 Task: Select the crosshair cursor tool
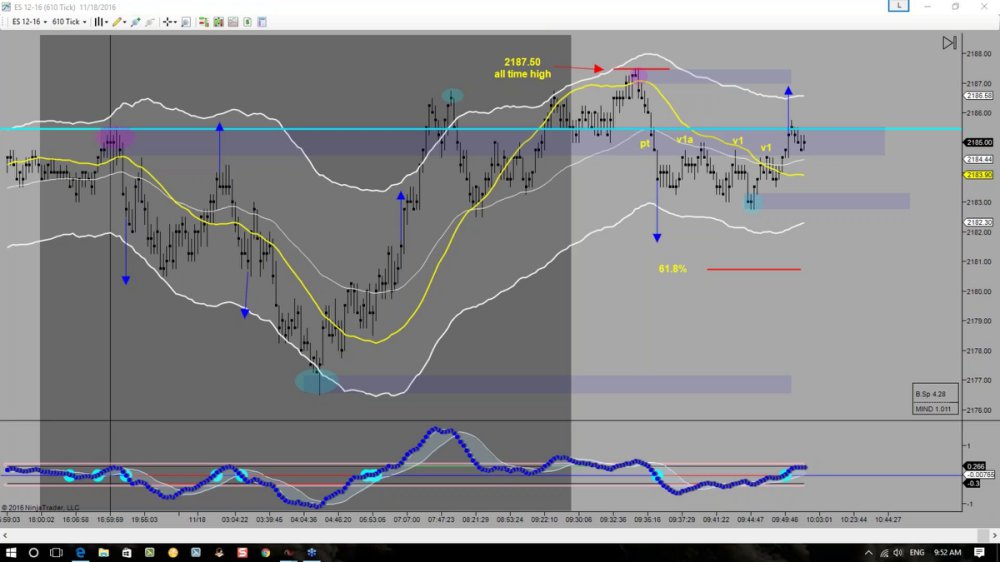click(x=169, y=22)
